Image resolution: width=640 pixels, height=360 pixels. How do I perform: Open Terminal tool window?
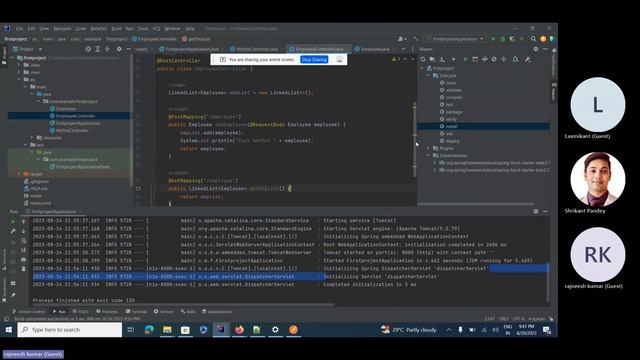[136, 311]
